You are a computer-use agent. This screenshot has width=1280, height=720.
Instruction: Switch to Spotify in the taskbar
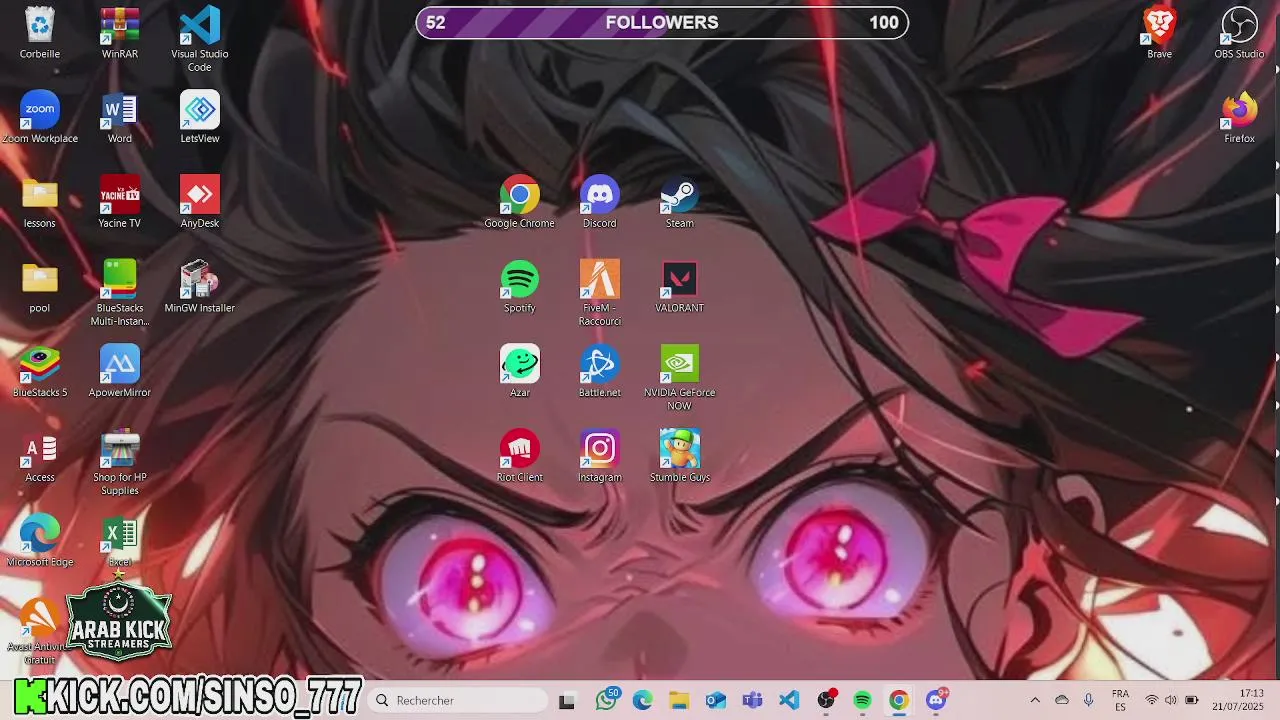tap(862, 700)
